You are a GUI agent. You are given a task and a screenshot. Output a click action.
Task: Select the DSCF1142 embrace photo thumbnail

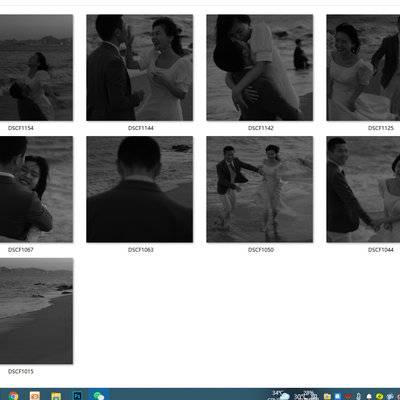coord(259,68)
